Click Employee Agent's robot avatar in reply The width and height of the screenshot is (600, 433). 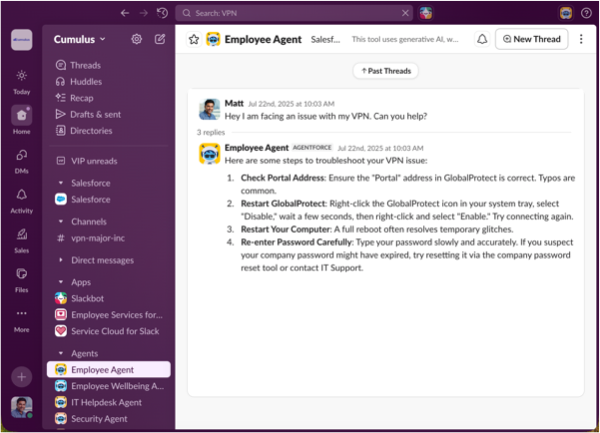pyautogui.click(x=209, y=154)
